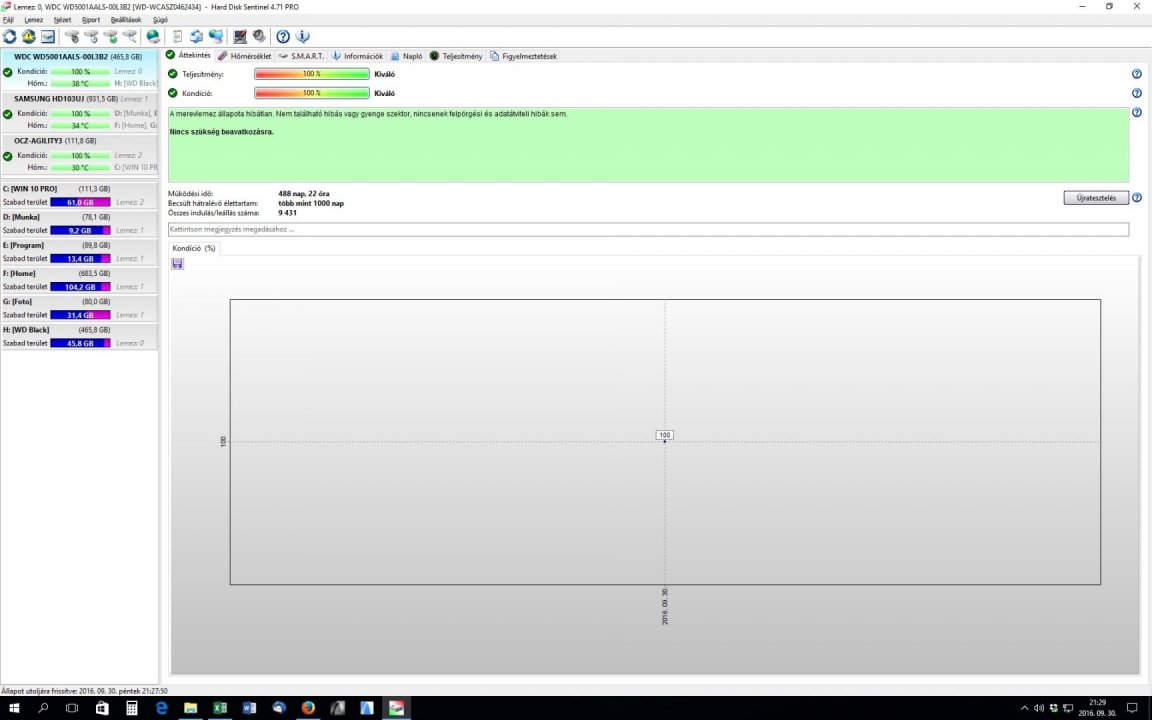The height and width of the screenshot is (720, 1152).
Task: Click the Újratesztelés button
Action: [x=1096, y=198]
